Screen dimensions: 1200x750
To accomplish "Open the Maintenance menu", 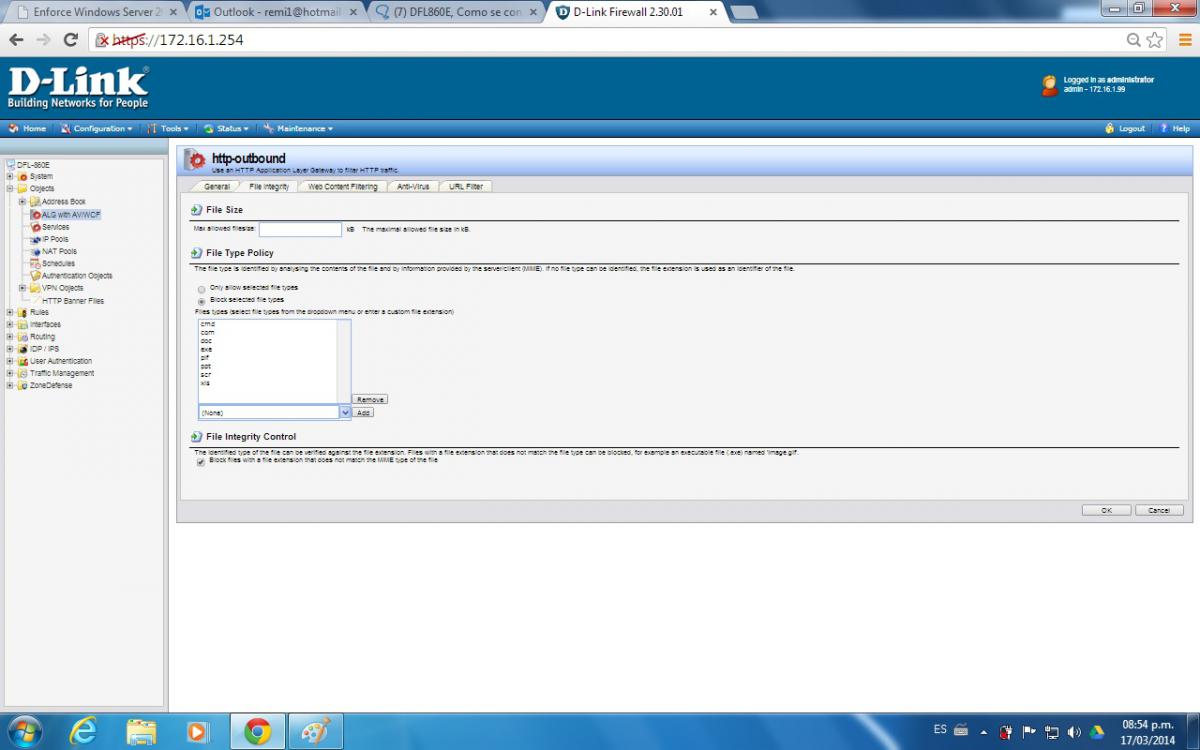I will tap(299, 129).
